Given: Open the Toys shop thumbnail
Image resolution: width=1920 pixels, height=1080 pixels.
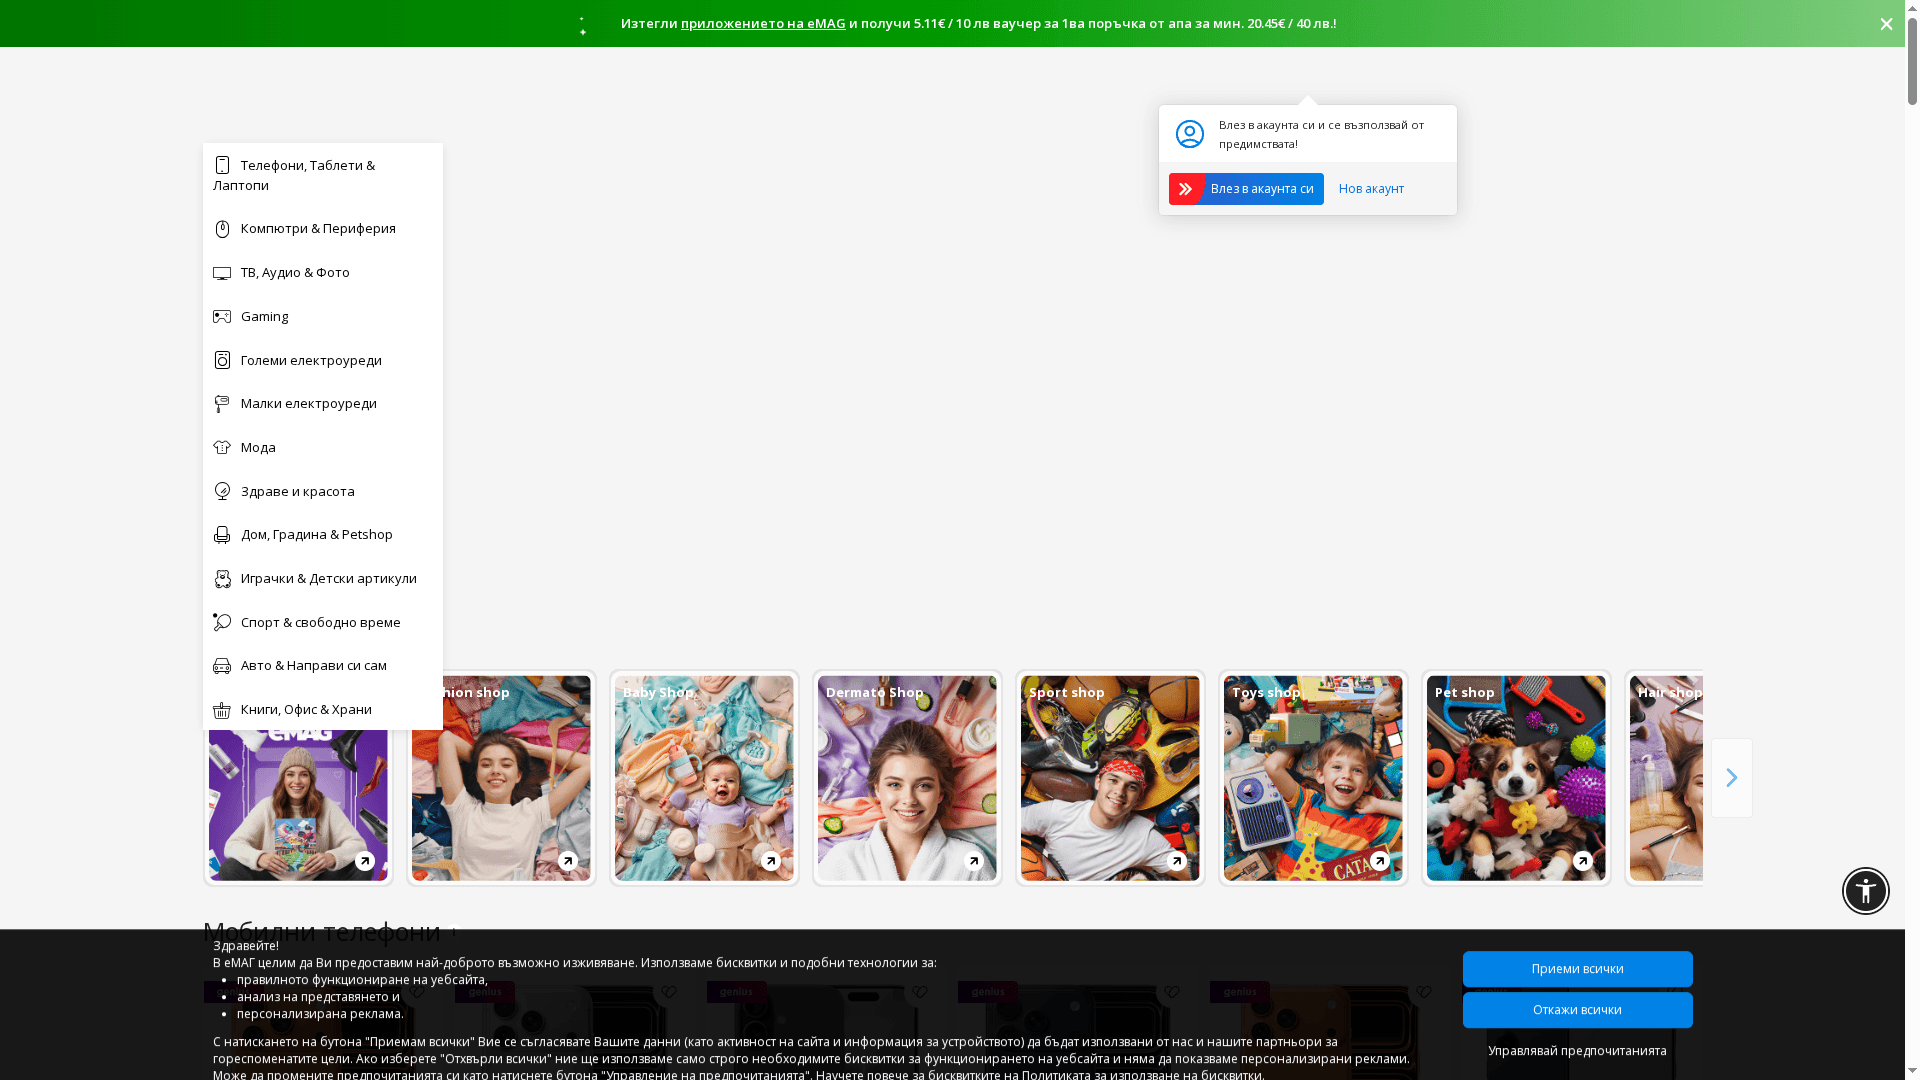Looking at the screenshot, I should click(1313, 778).
